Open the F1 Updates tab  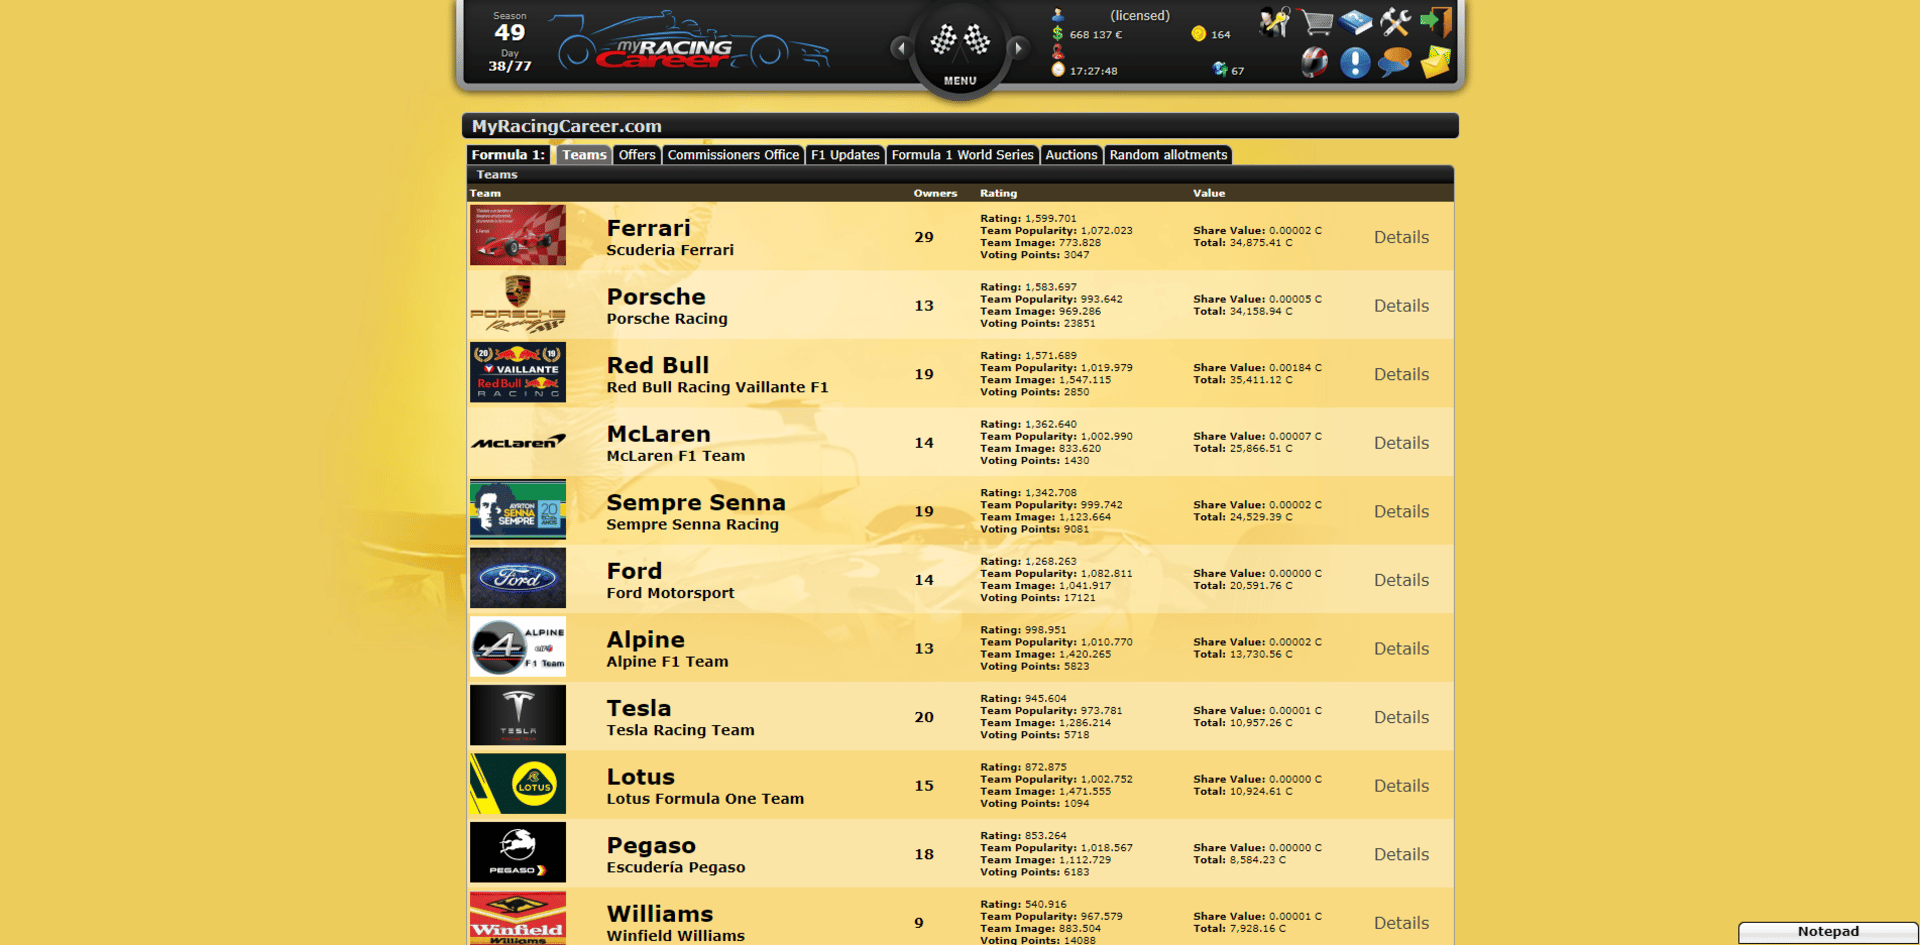point(845,155)
